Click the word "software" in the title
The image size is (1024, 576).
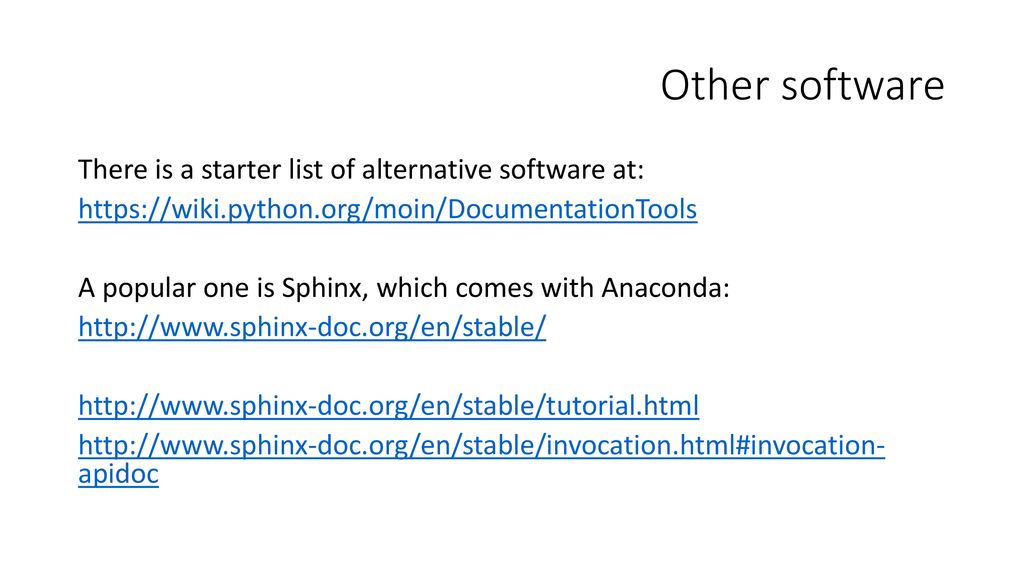click(x=863, y=86)
